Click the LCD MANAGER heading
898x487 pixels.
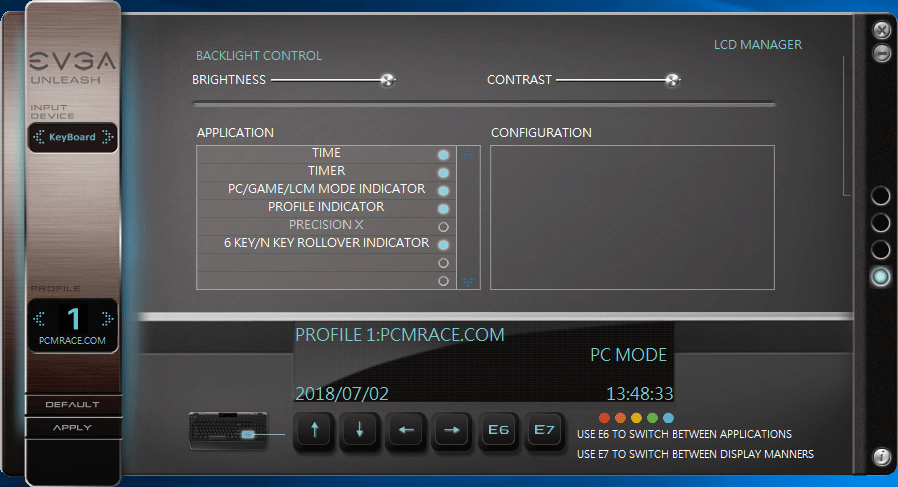758,45
